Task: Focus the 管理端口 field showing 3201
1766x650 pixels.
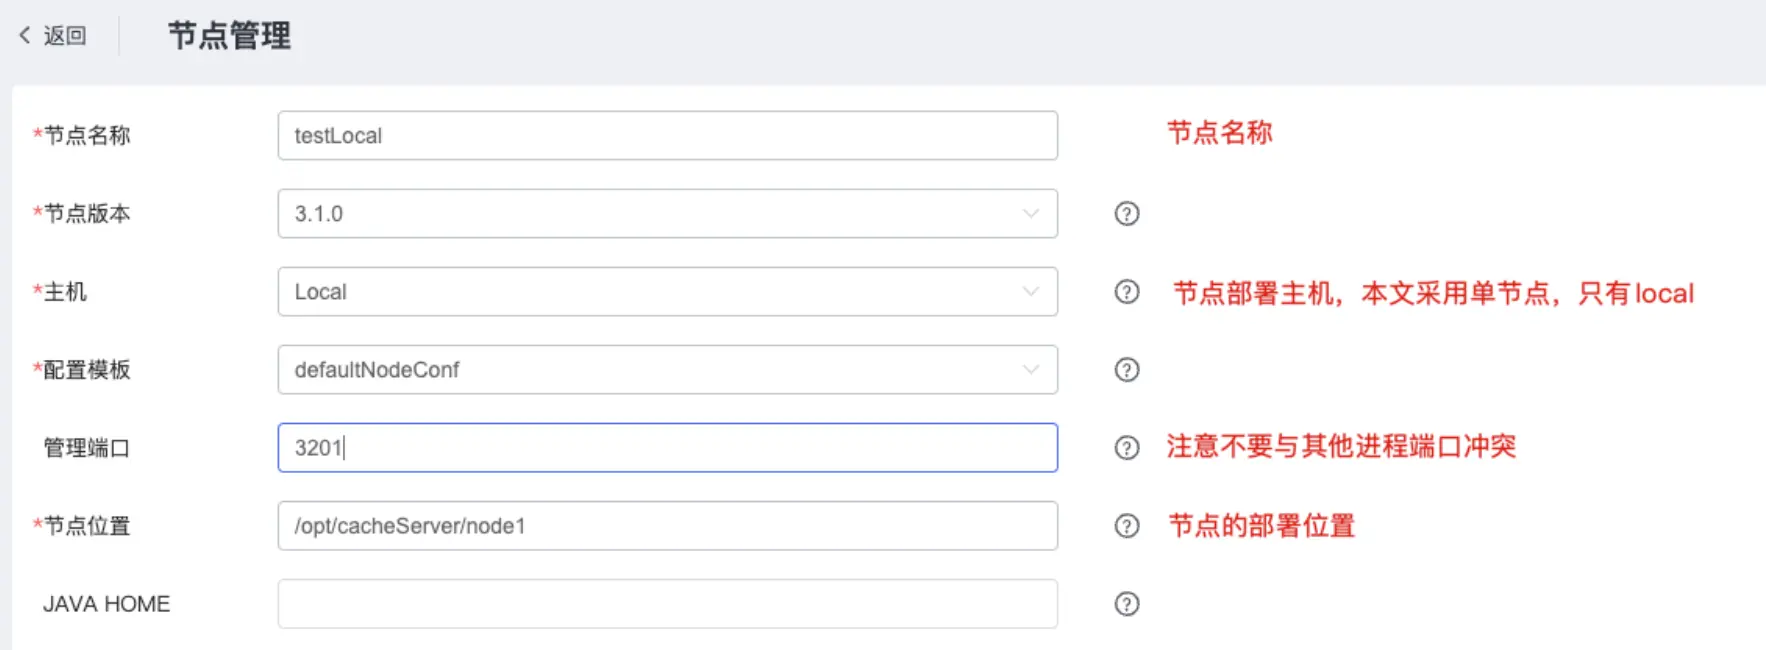Action: click(x=667, y=448)
